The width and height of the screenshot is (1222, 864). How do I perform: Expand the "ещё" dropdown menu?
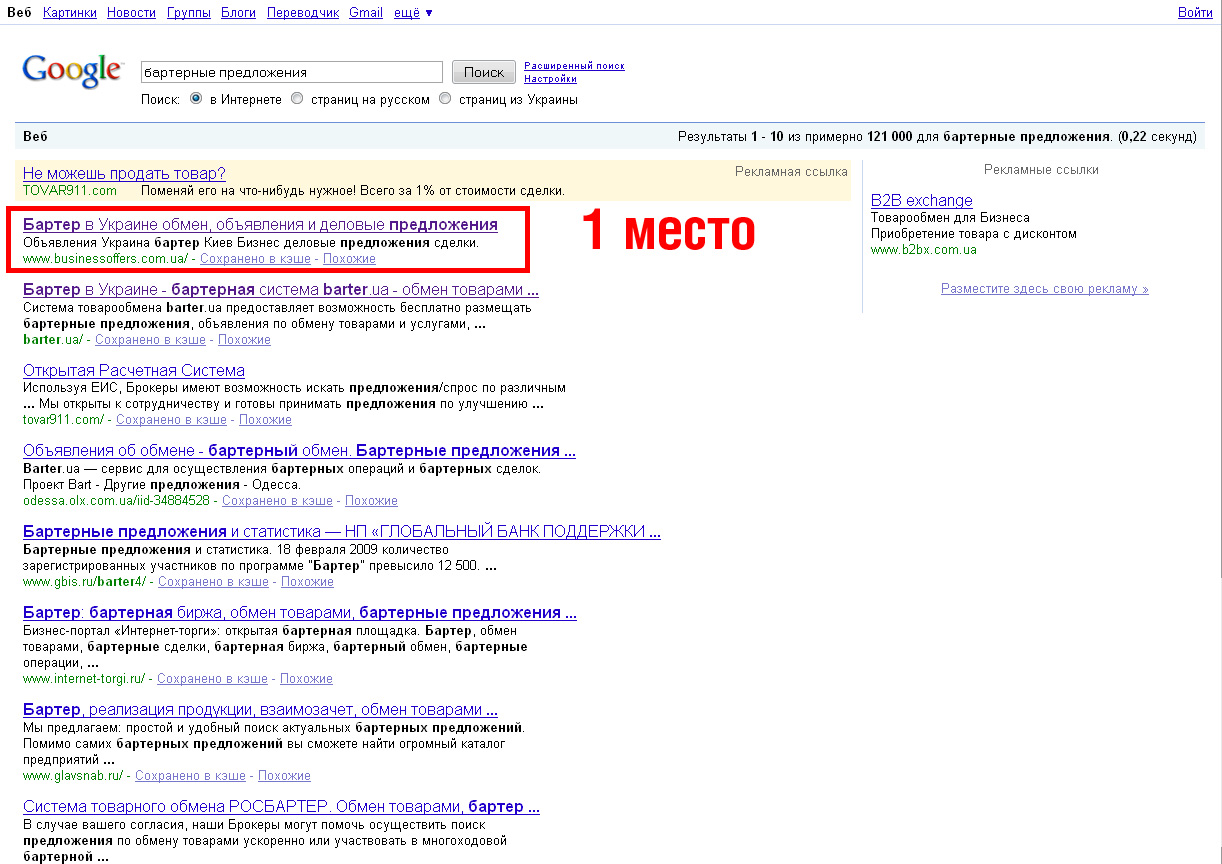click(x=413, y=13)
